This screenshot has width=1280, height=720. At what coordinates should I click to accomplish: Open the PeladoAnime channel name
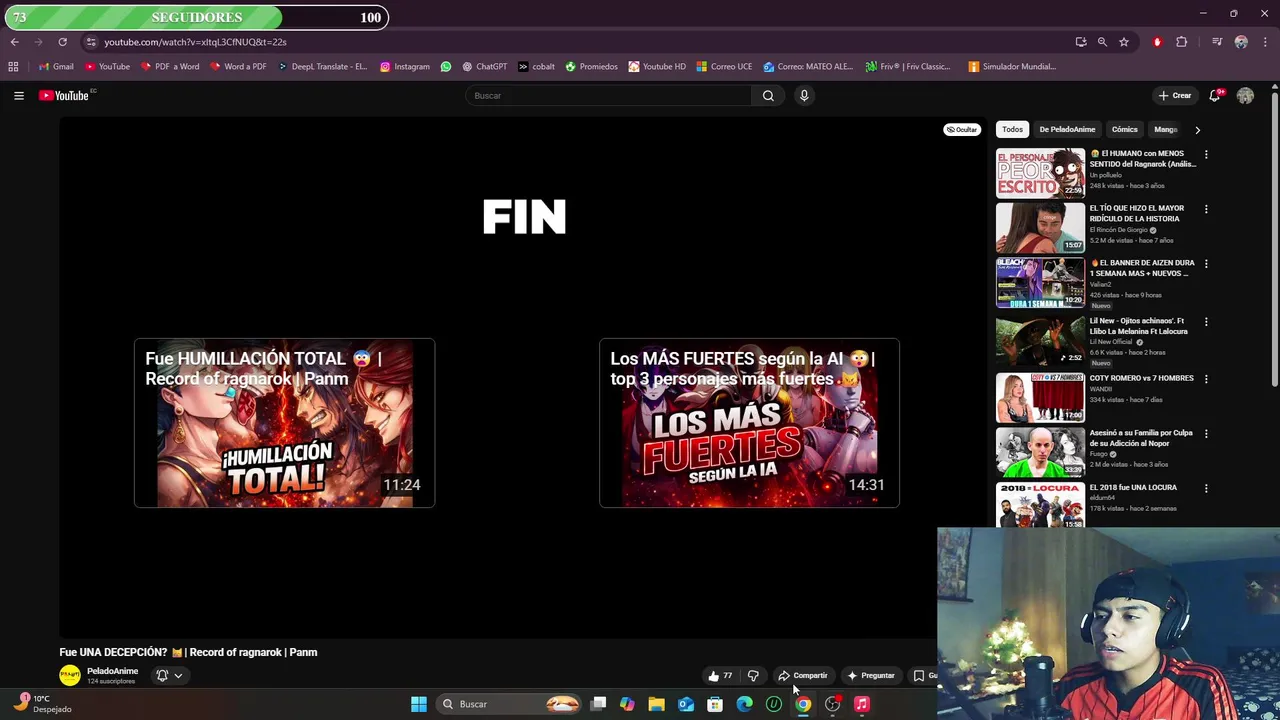tap(112, 671)
